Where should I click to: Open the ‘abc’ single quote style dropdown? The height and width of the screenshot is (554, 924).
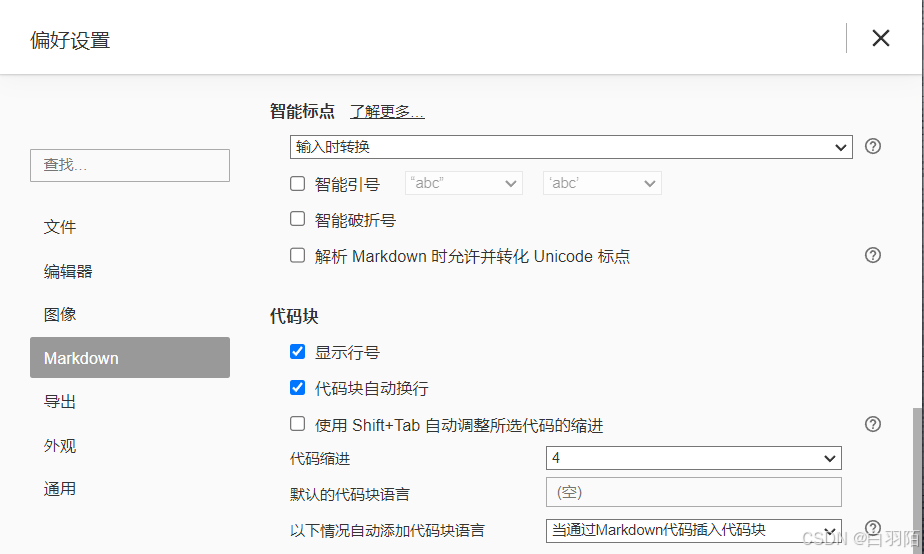(602, 183)
